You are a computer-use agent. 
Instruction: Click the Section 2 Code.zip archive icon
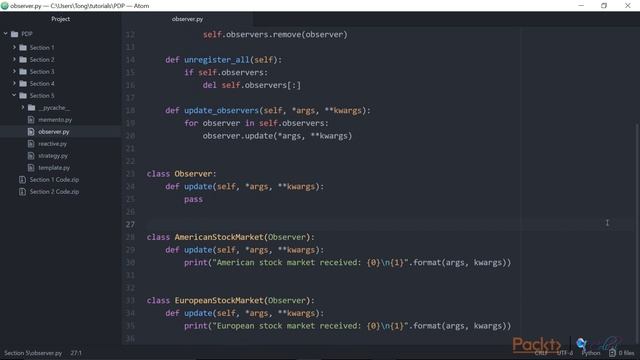point(22,191)
